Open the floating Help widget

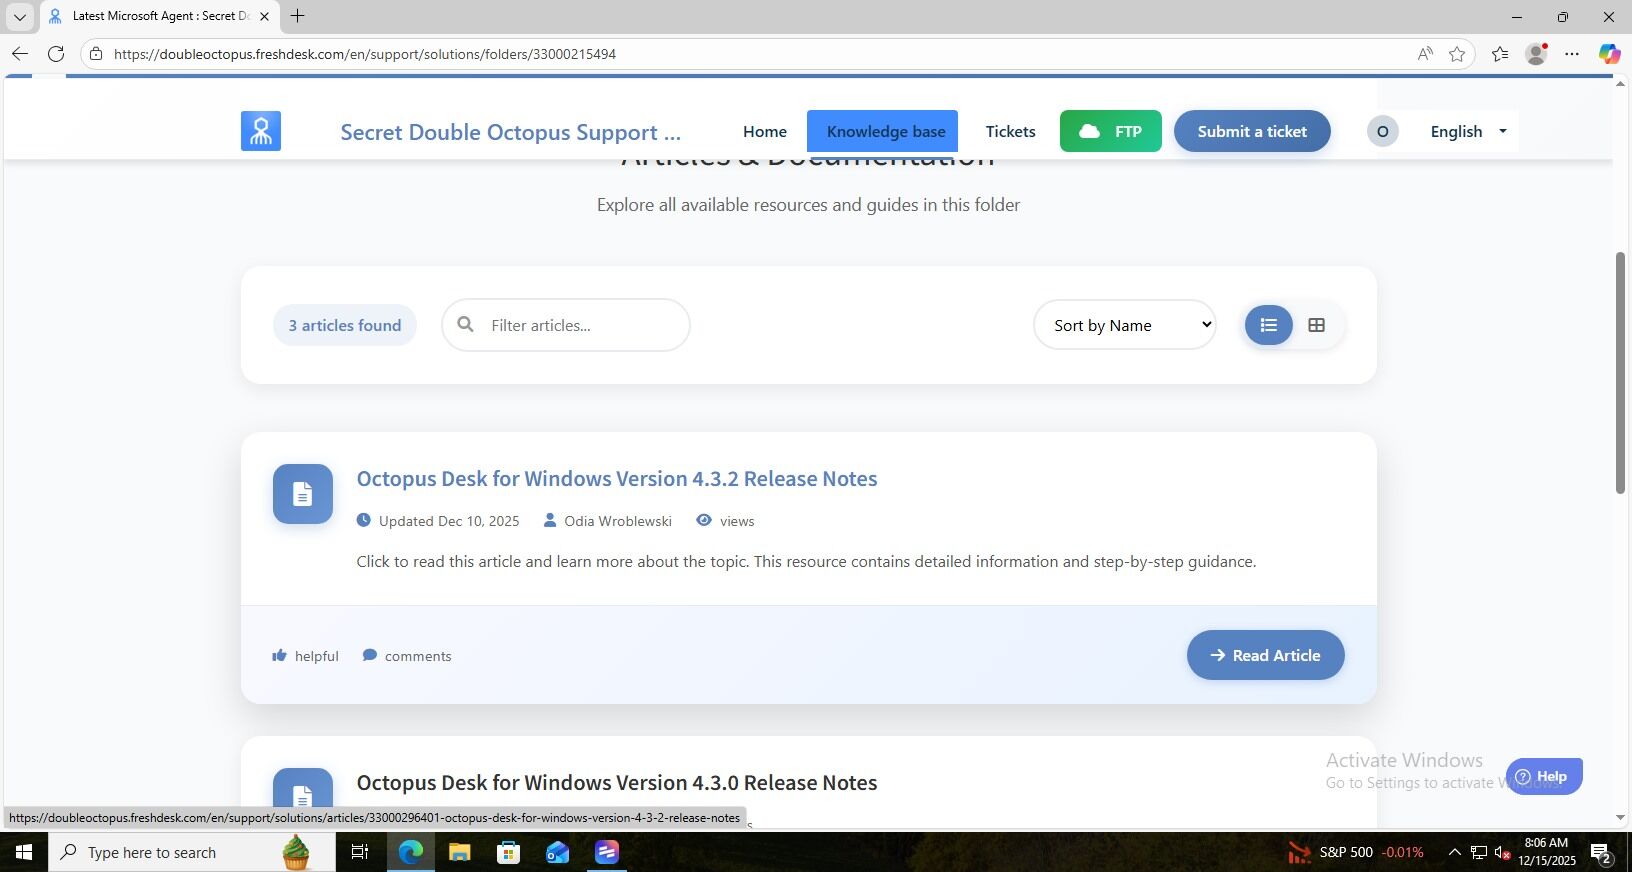[1544, 776]
